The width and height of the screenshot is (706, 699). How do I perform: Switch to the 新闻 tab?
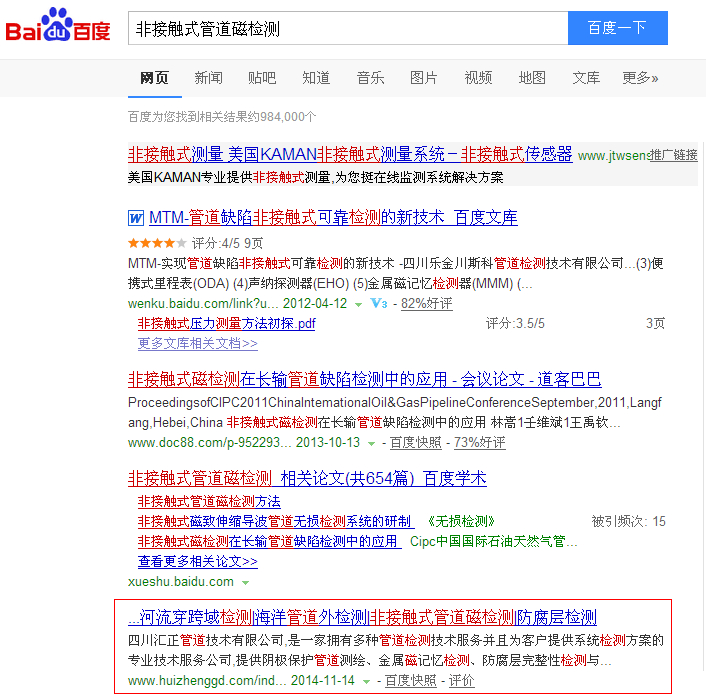coord(208,78)
